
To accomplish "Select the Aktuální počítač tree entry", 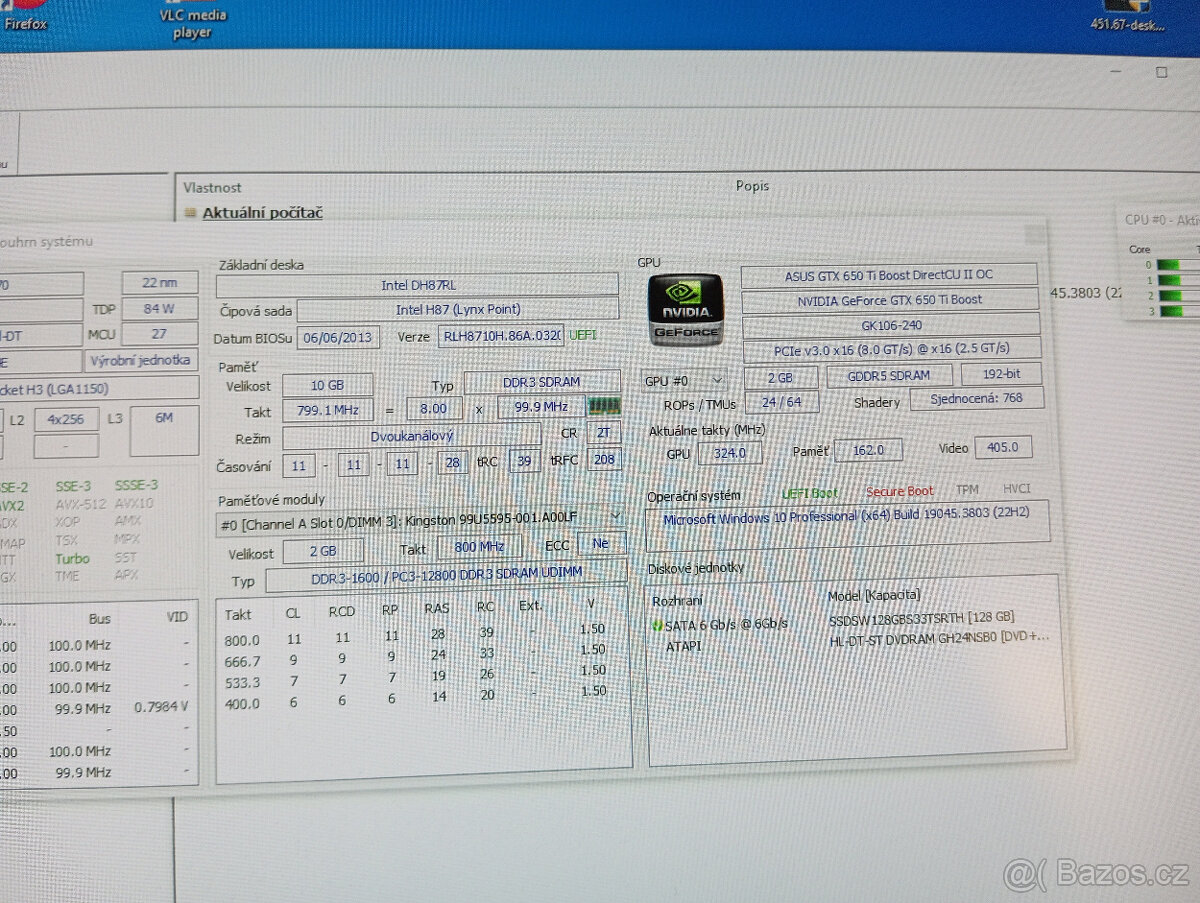I will 262,213.
